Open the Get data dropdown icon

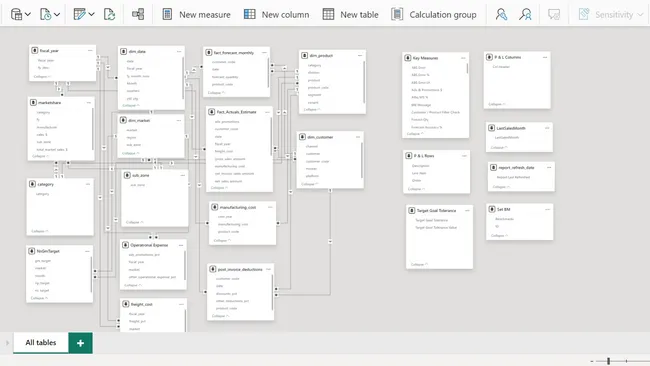tap(20, 15)
